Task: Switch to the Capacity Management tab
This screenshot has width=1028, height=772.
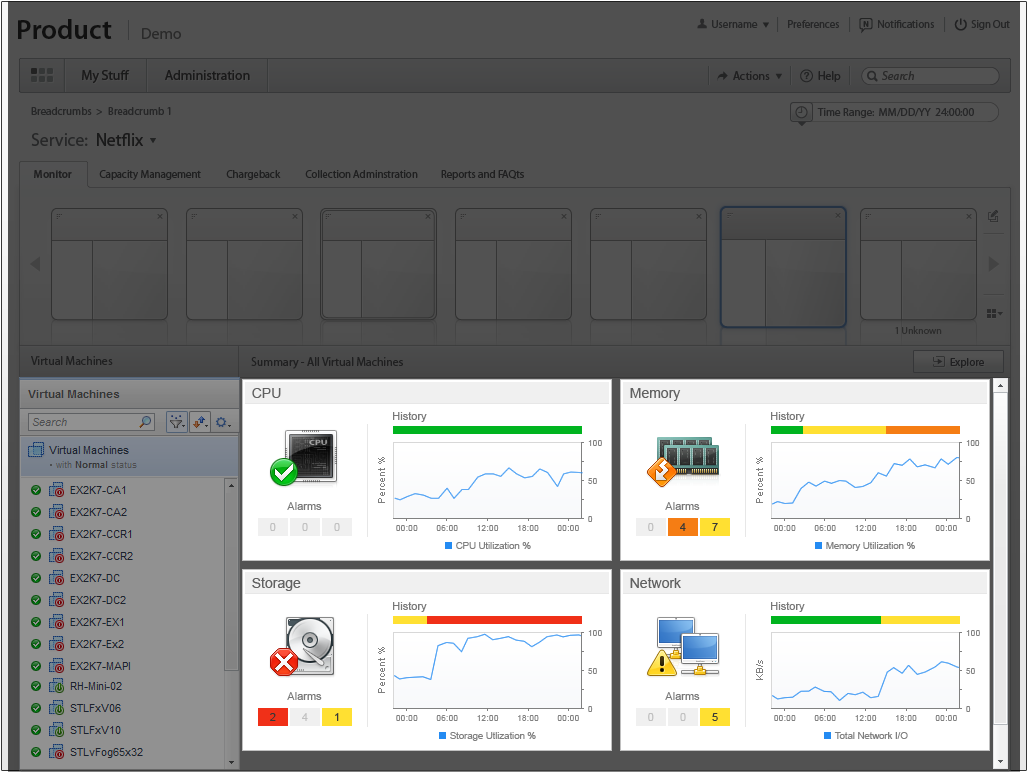Action: click(150, 174)
